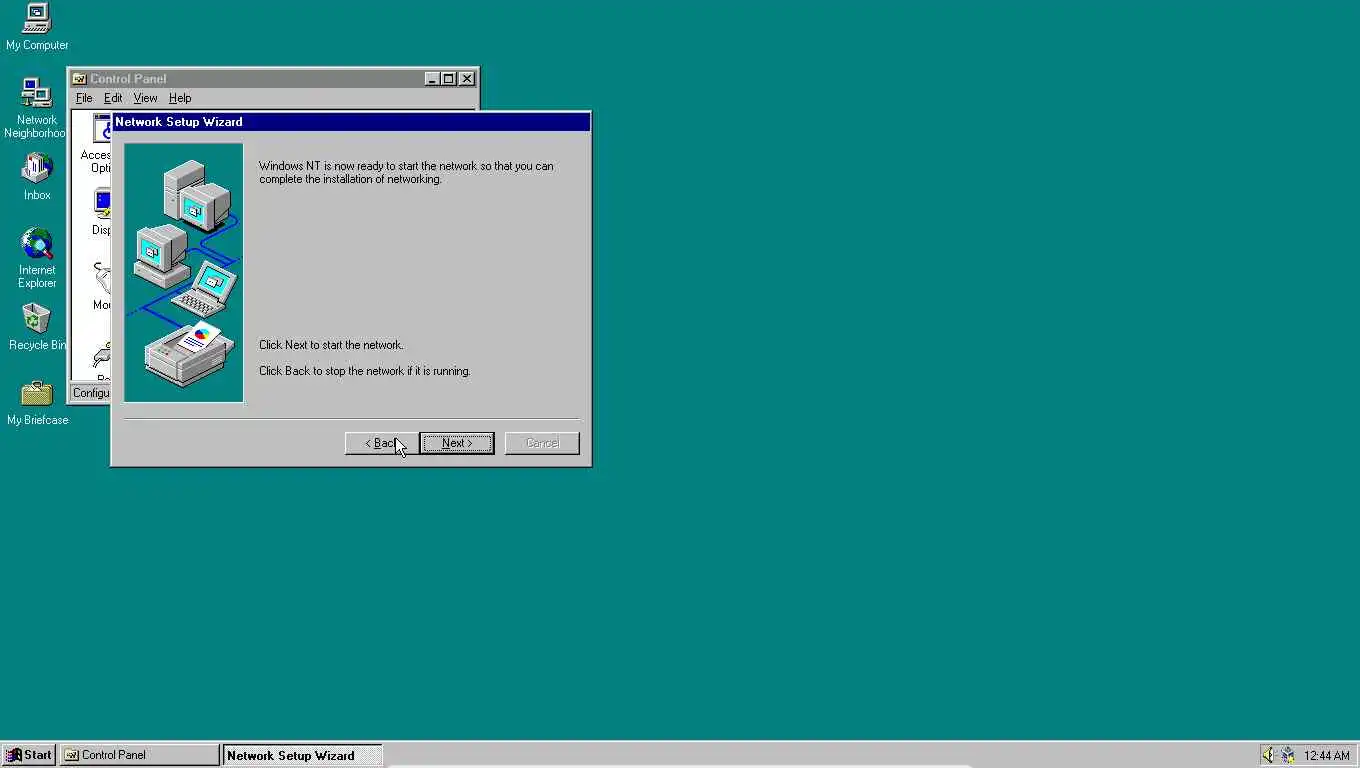The image size is (1360, 768).
Task: Click the Next button in wizard
Action: click(x=457, y=443)
